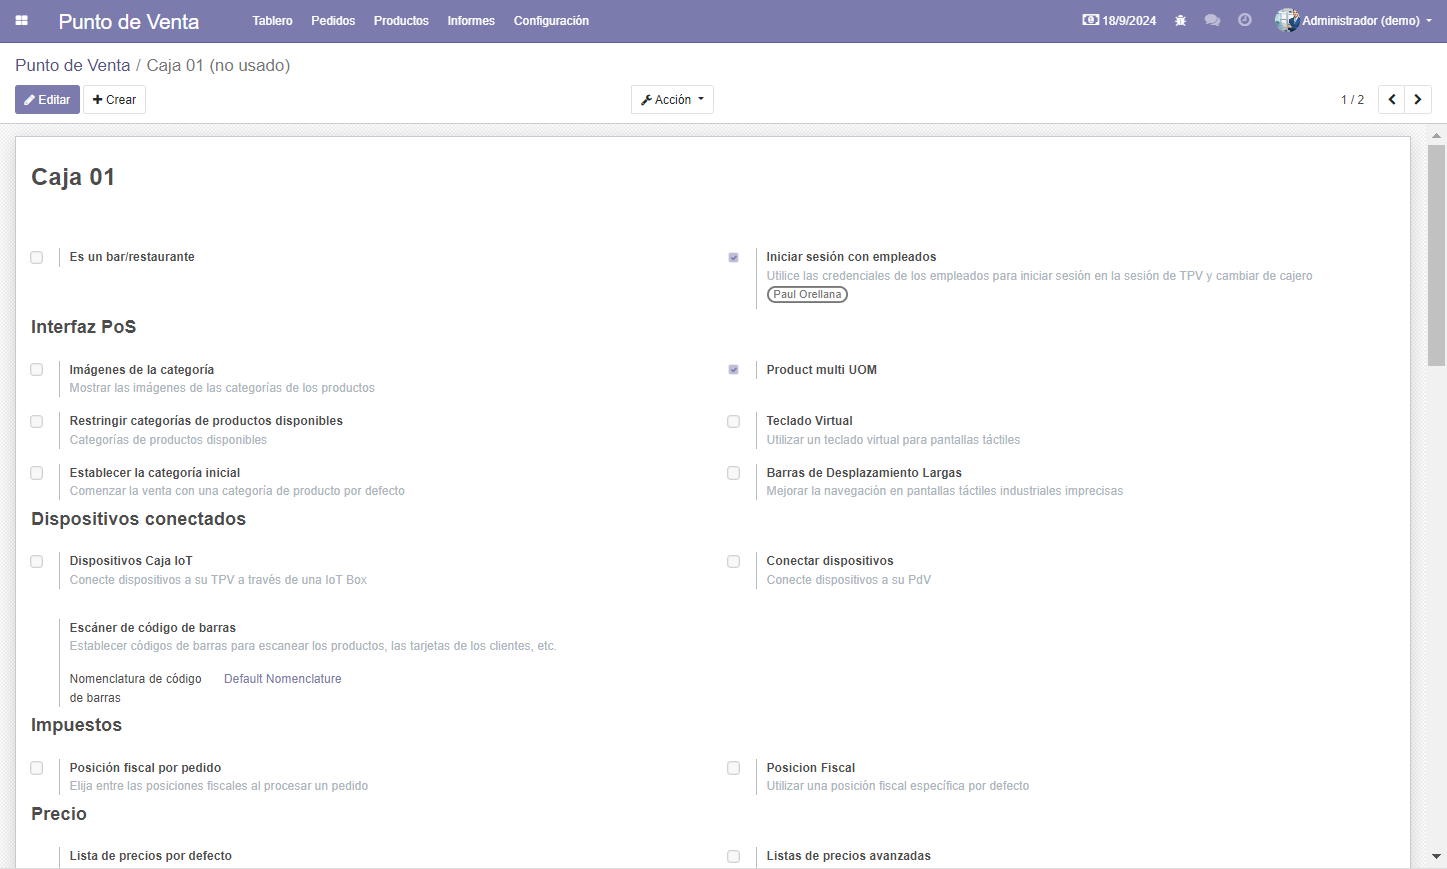Click the 'Interfaz PoS' section heading

84,327
